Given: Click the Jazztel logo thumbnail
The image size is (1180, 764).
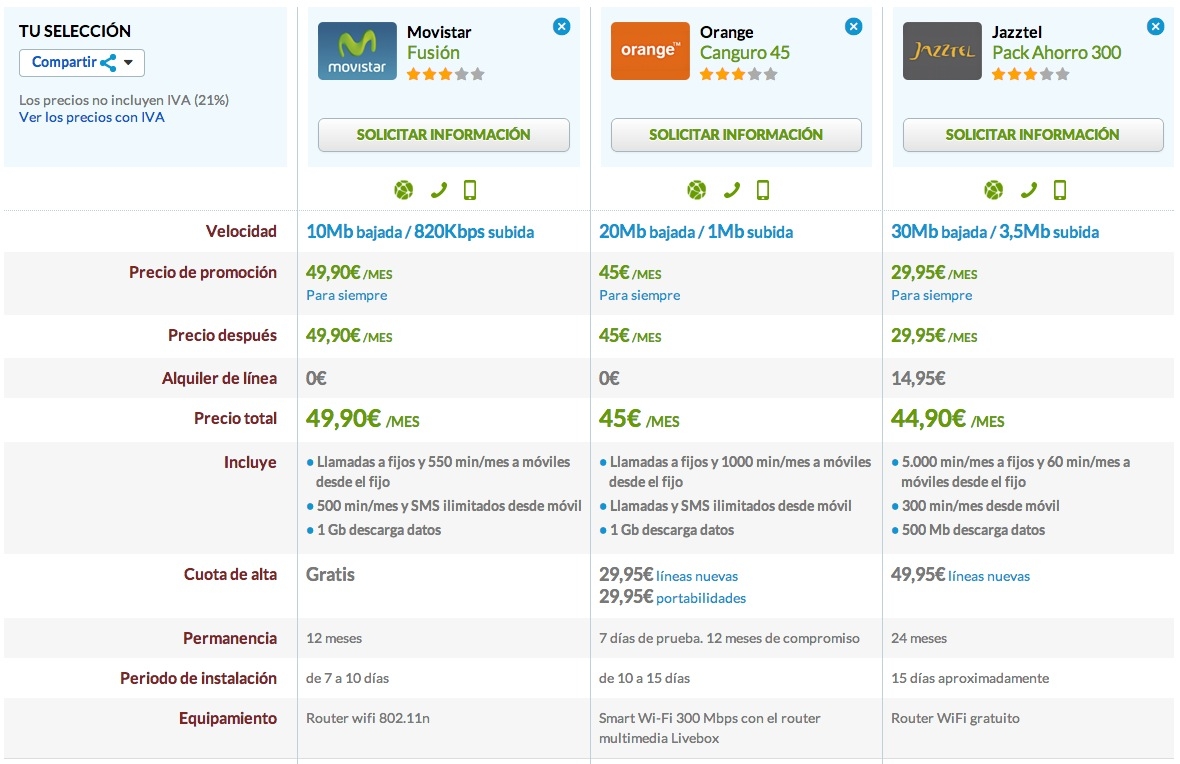Looking at the screenshot, I should 942,51.
